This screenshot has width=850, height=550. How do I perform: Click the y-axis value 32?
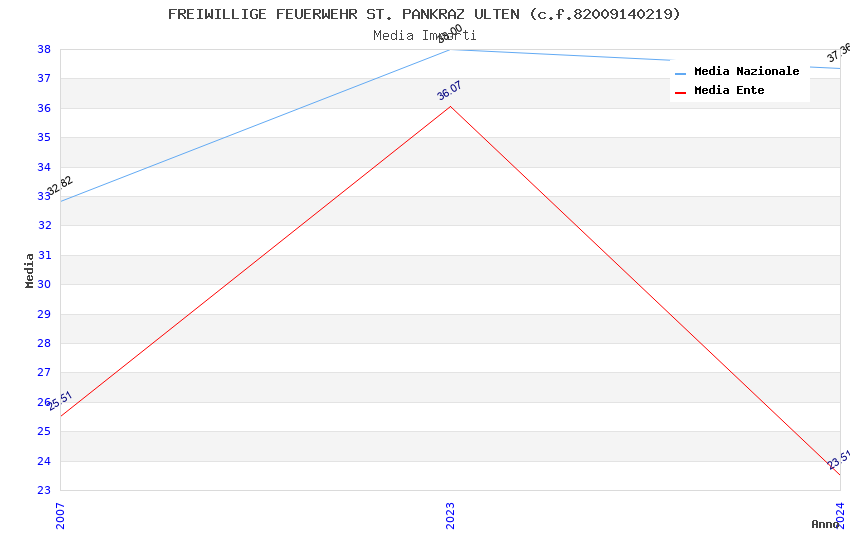tap(44, 225)
